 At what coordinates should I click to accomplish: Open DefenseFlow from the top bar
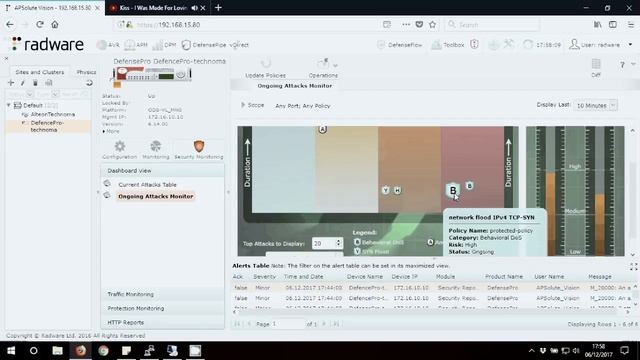click(400, 45)
